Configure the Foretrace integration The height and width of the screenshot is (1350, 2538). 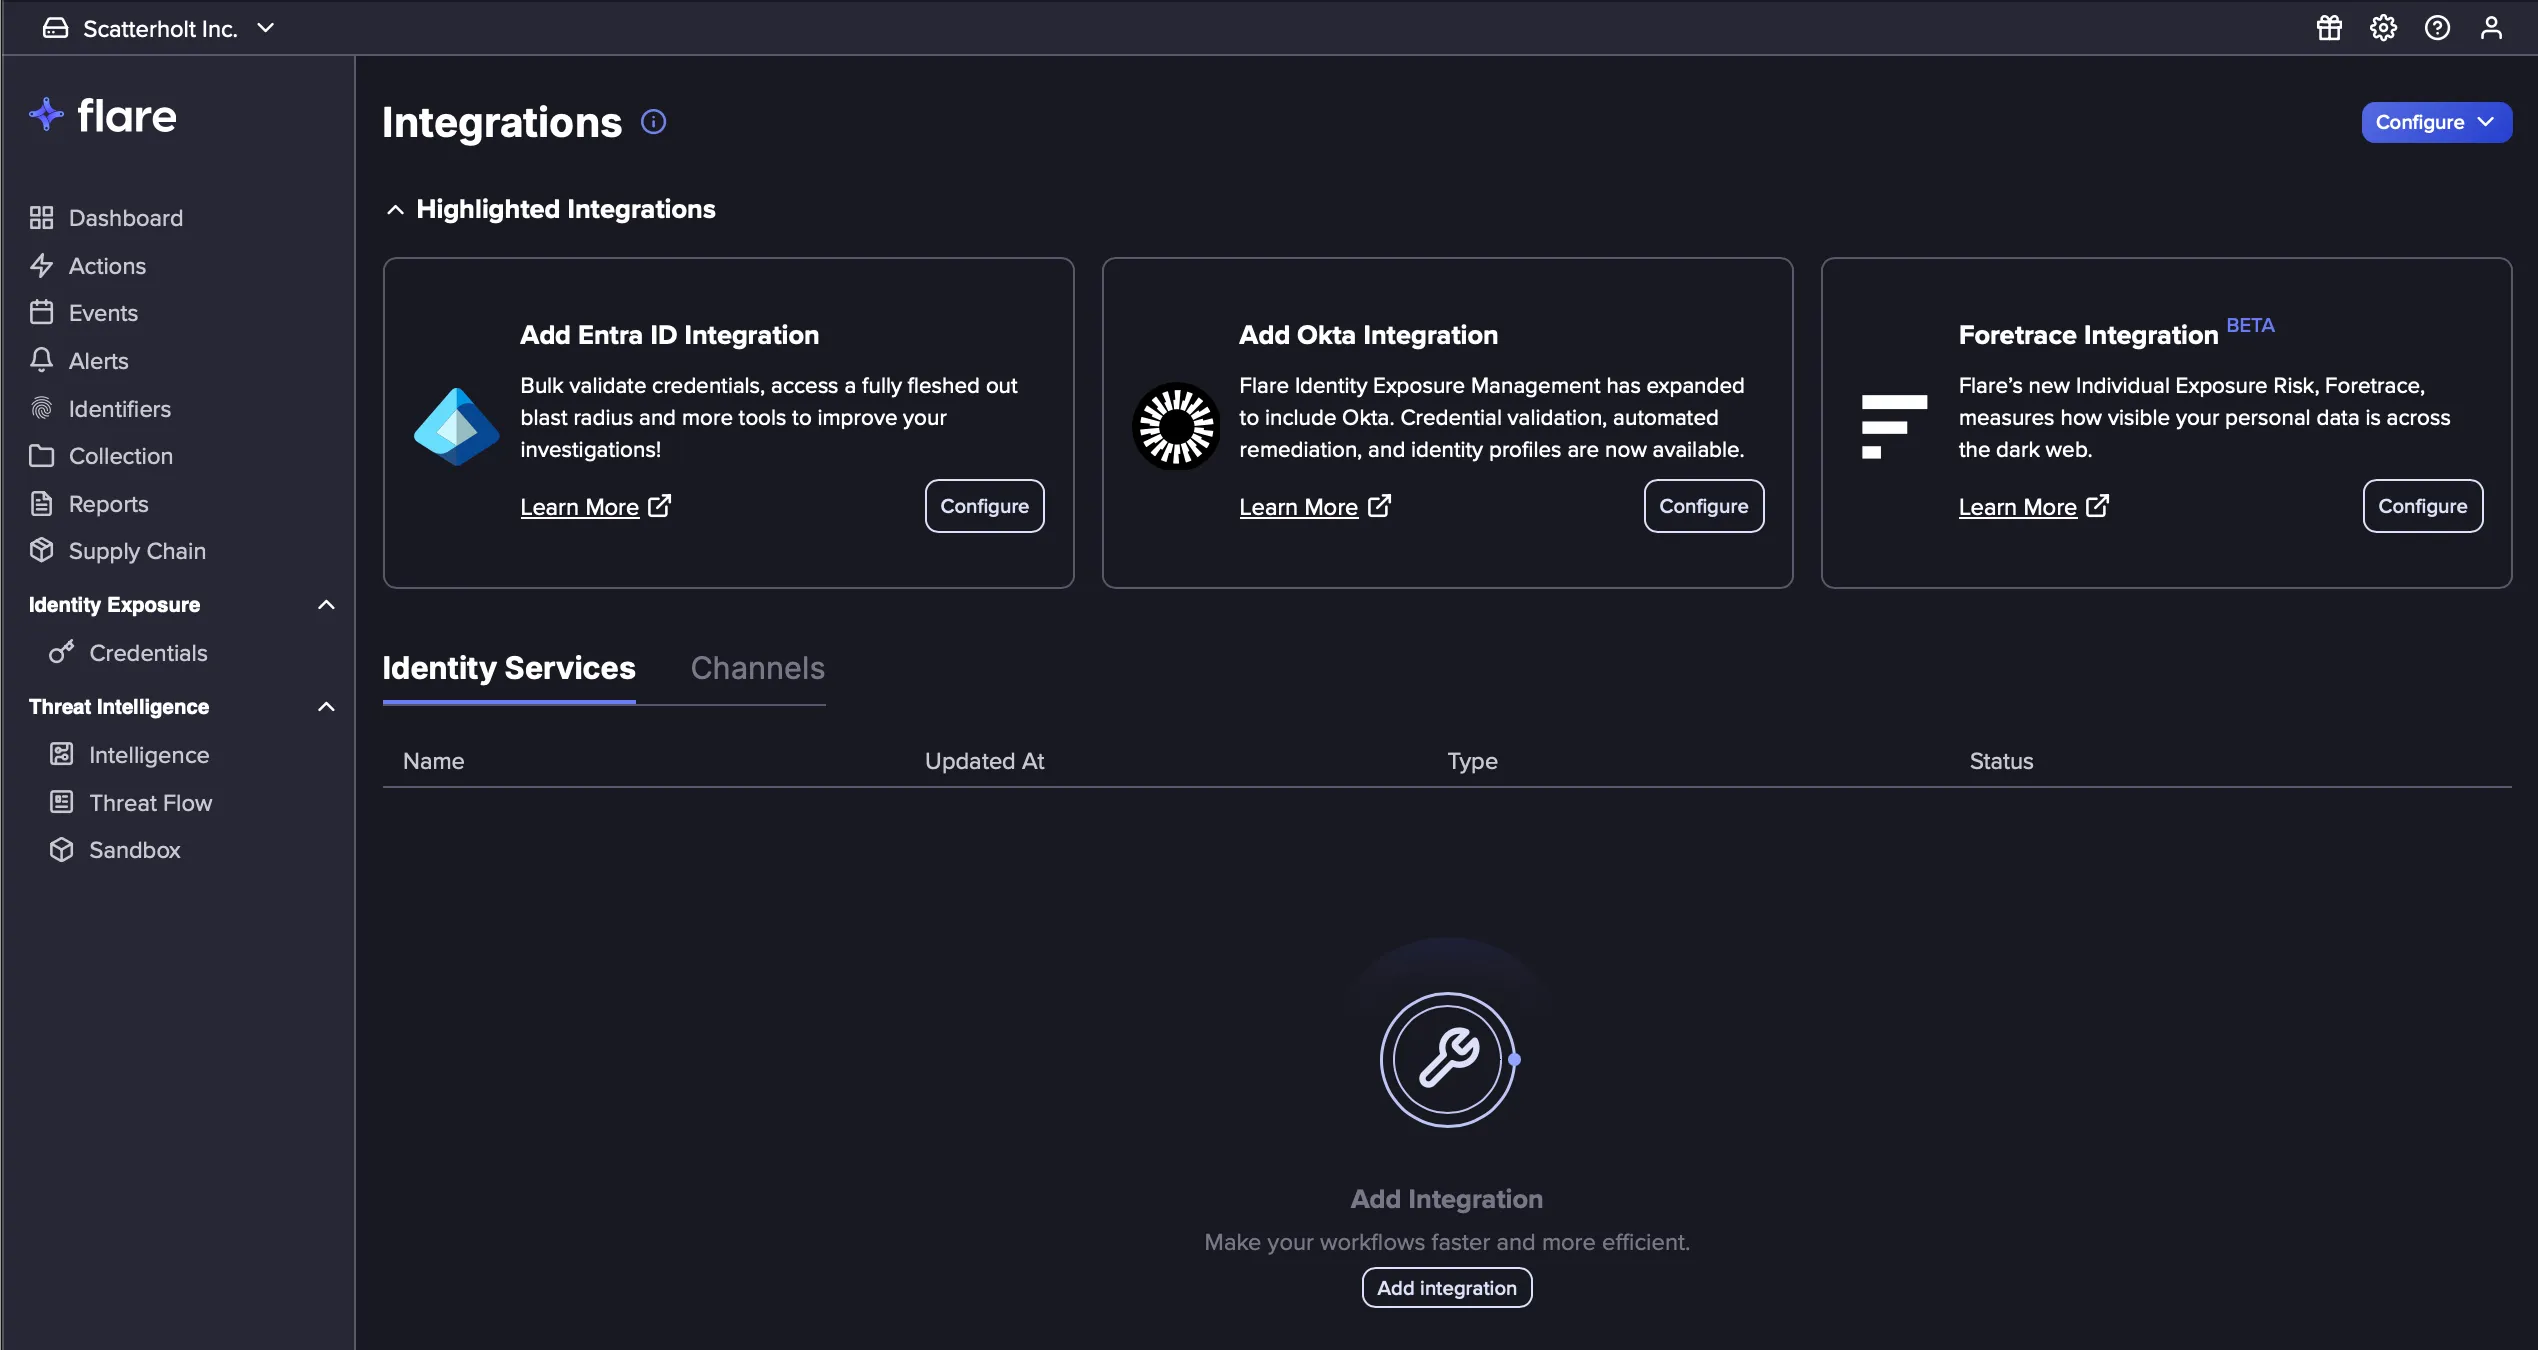tap(2422, 506)
